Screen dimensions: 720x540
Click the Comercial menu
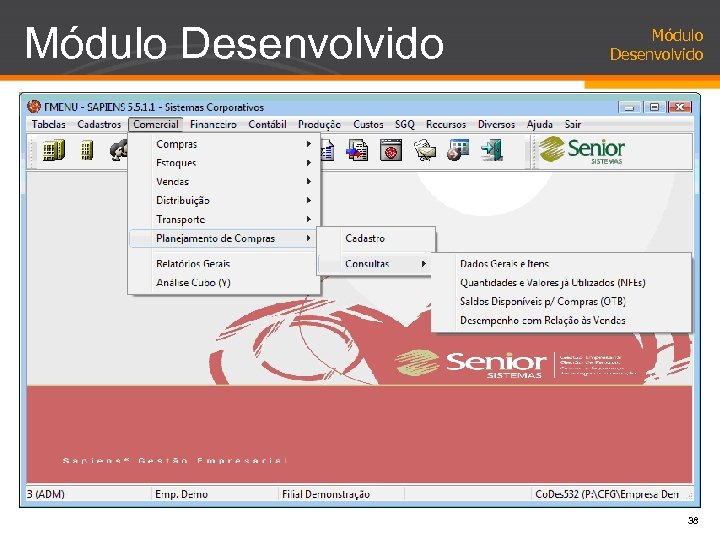click(156, 124)
